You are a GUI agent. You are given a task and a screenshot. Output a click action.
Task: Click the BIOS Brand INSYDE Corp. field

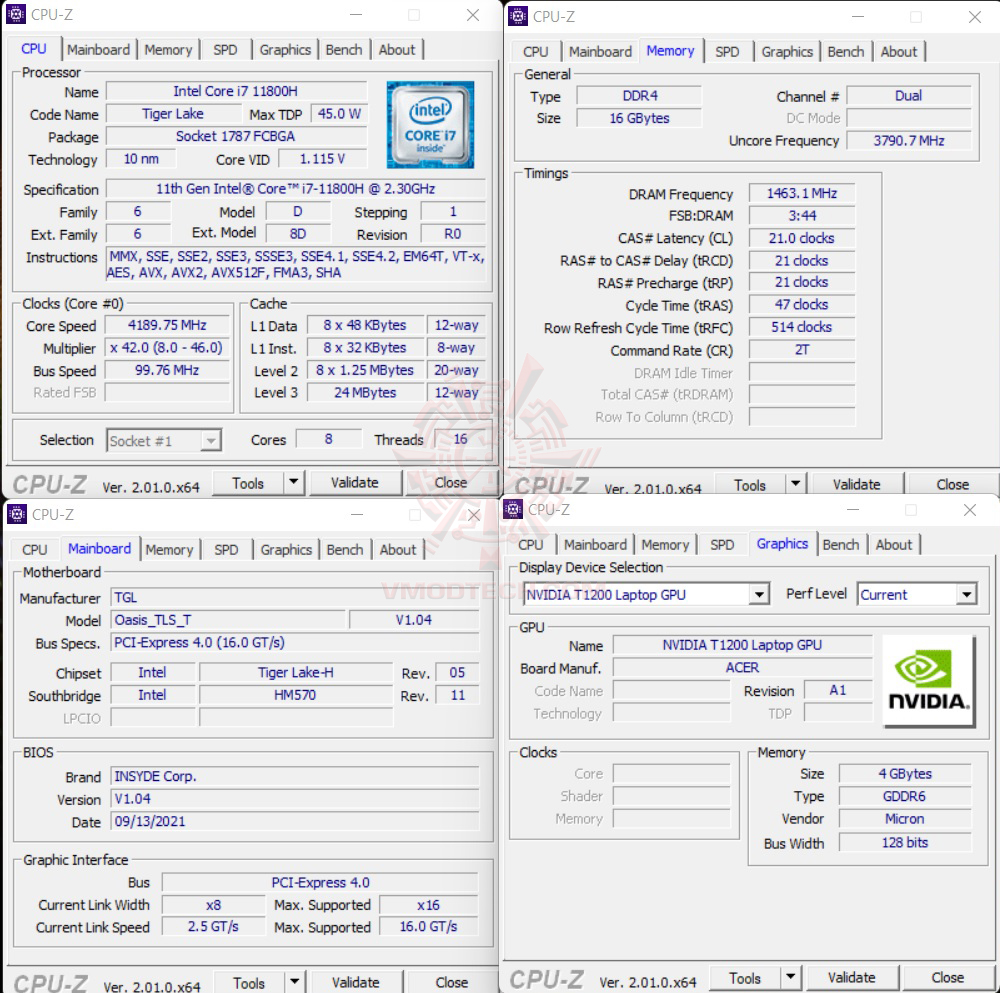pos(295,776)
